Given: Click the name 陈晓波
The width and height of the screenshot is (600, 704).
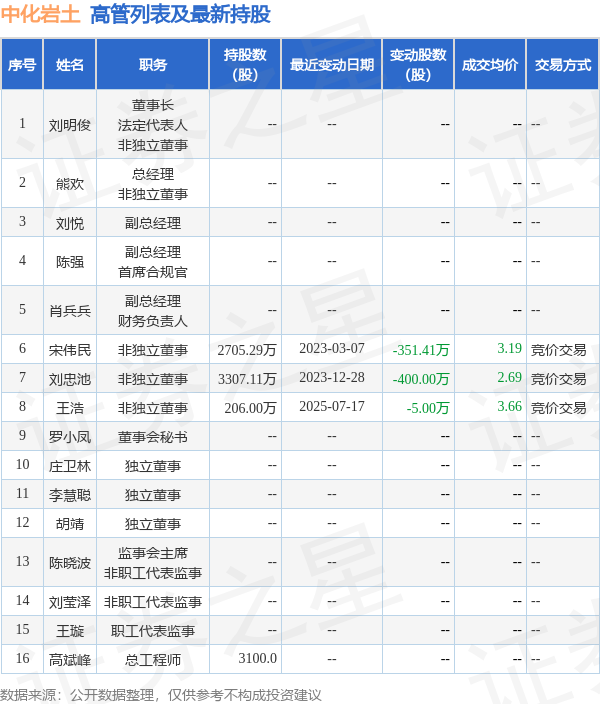Looking at the screenshot, I should pyautogui.click(x=70, y=563).
